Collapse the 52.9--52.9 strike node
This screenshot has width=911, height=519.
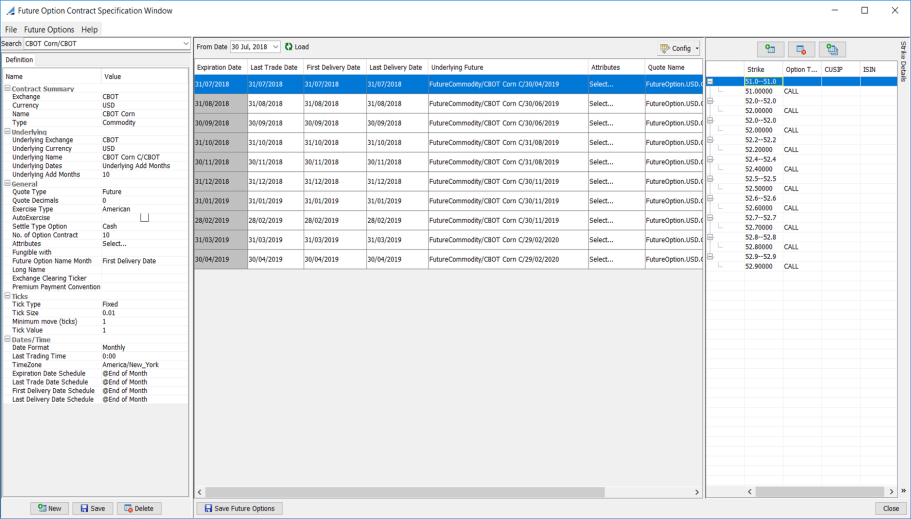click(x=710, y=257)
